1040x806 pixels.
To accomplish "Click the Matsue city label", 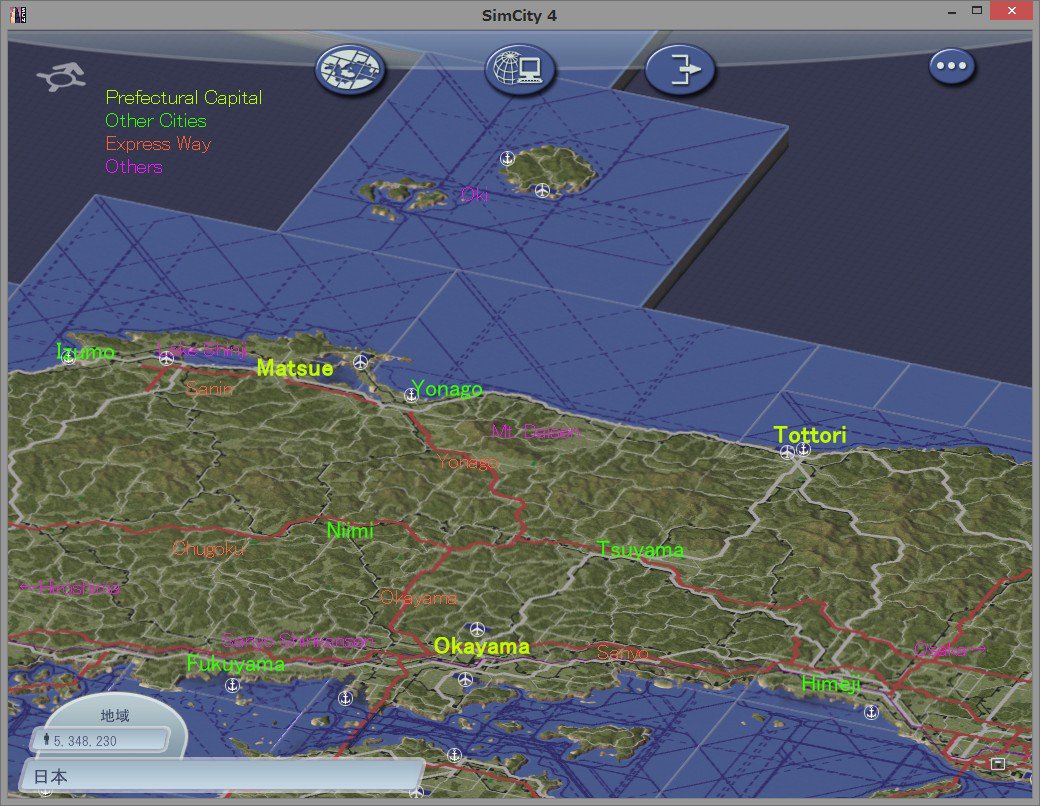I will pyautogui.click(x=294, y=368).
